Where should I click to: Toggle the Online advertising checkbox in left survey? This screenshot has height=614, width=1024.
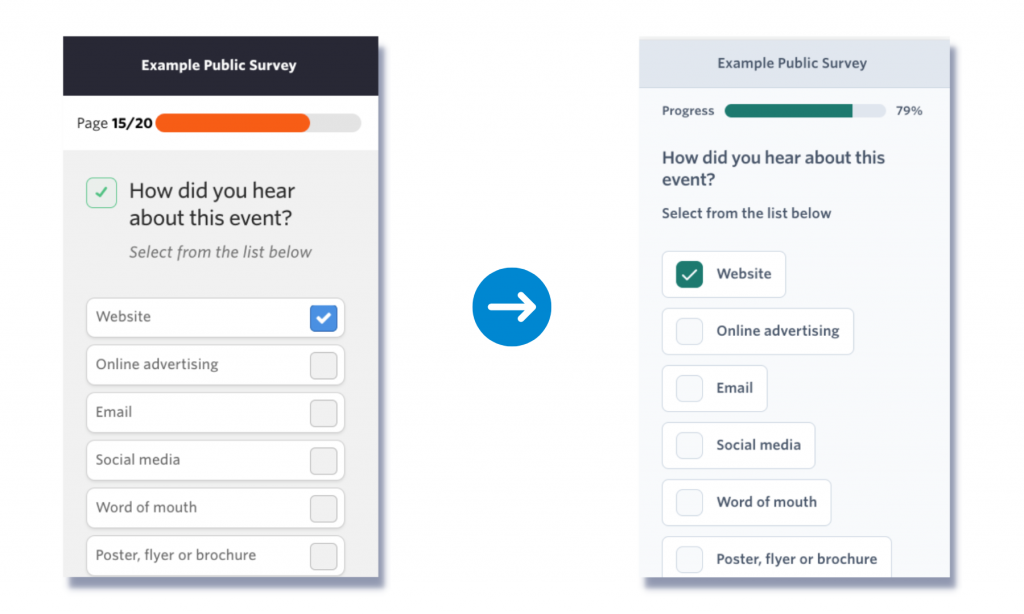[x=323, y=365]
